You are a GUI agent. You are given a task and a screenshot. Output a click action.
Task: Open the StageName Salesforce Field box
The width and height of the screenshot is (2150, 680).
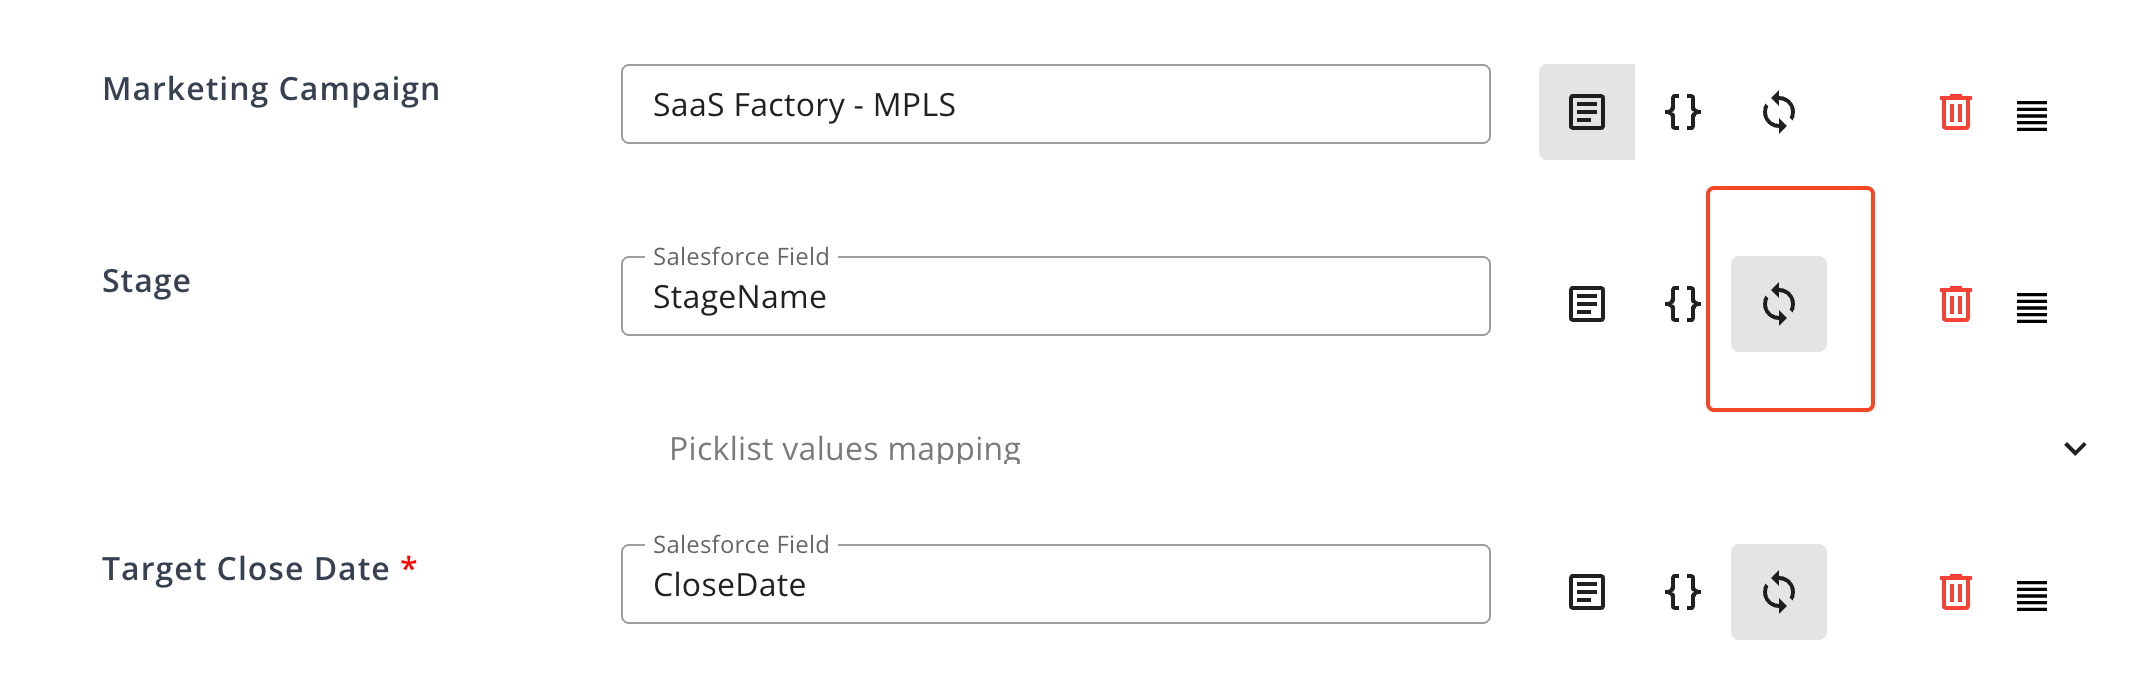click(x=1055, y=297)
